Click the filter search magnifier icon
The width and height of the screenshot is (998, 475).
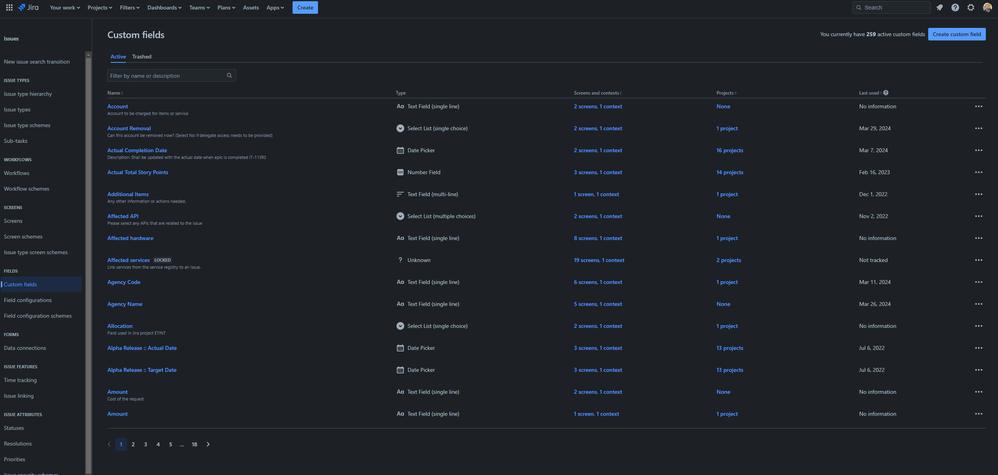(x=229, y=75)
